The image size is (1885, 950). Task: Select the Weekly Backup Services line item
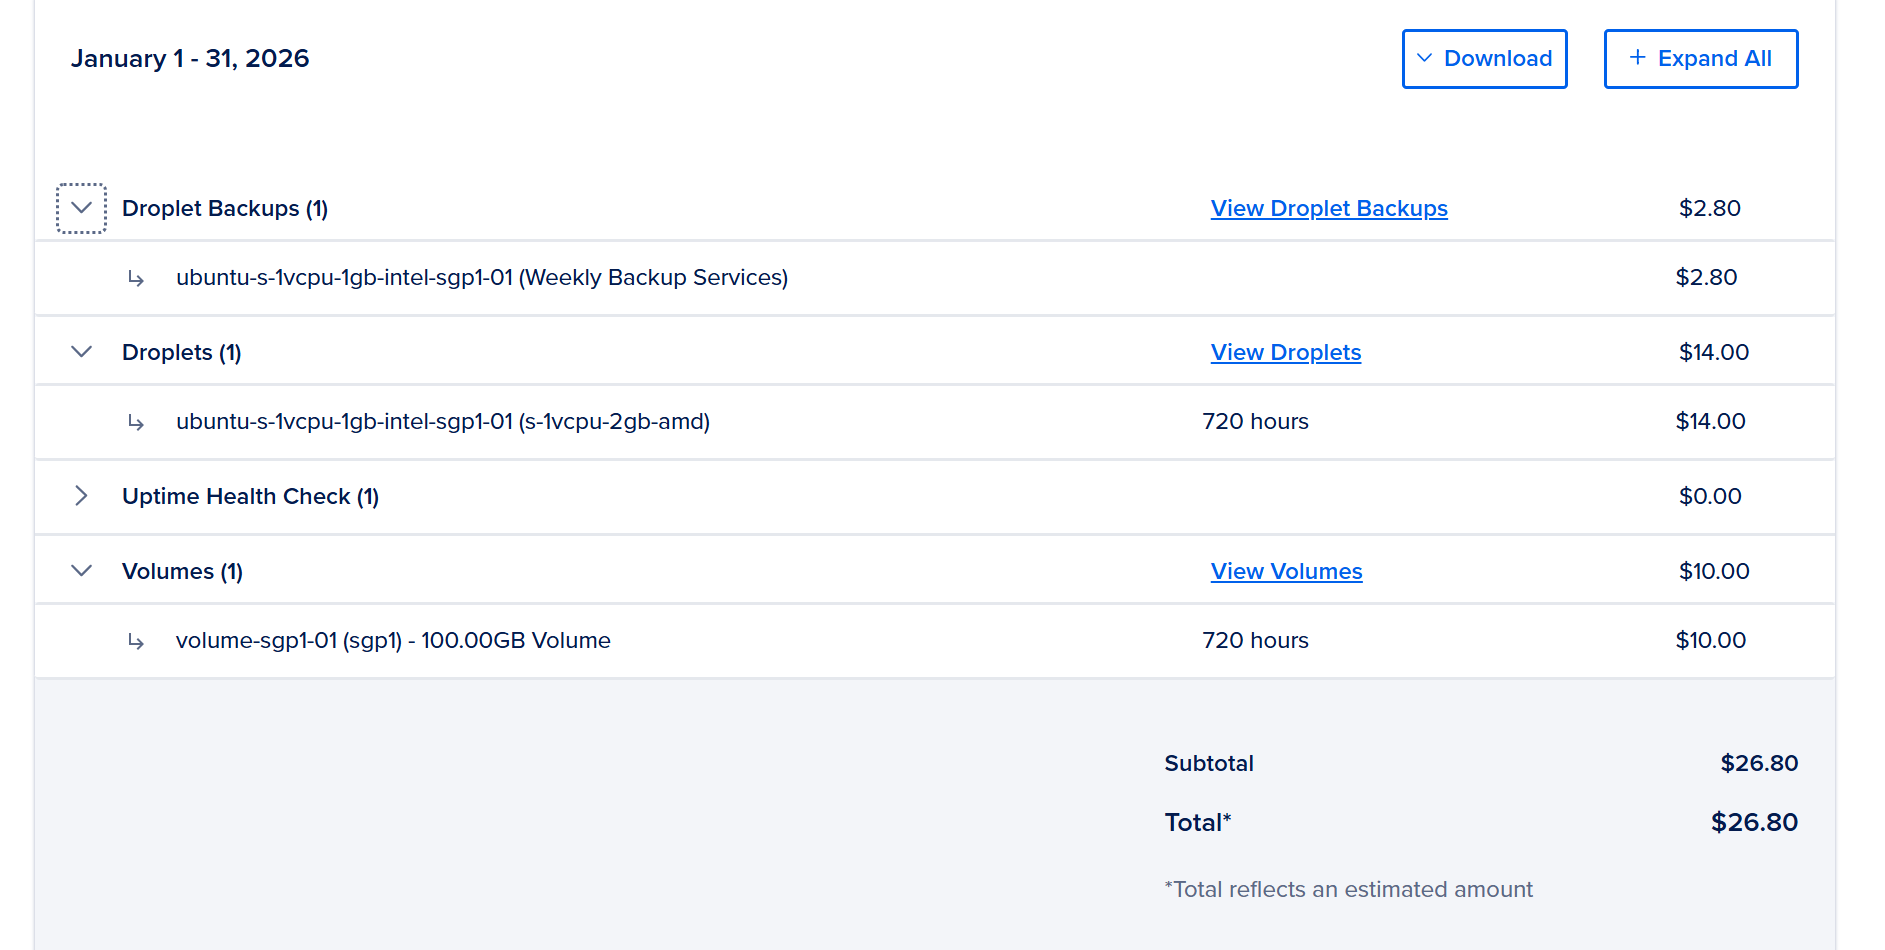(x=482, y=277)
